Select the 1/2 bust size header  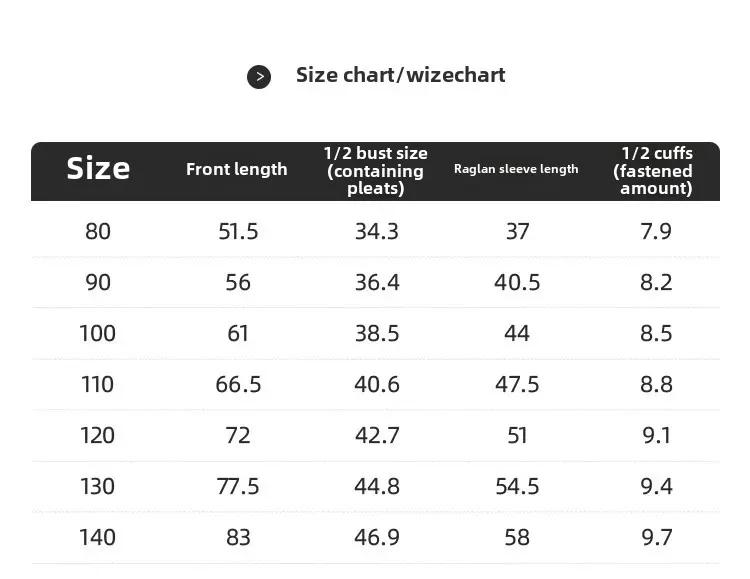click(x=375, y=170)
